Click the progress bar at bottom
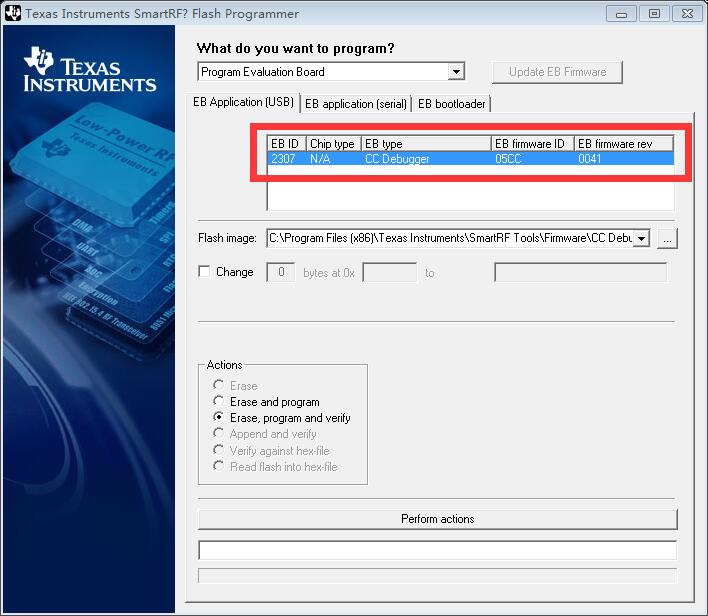The width and height of the screenshot is (708, 616). 438,575
